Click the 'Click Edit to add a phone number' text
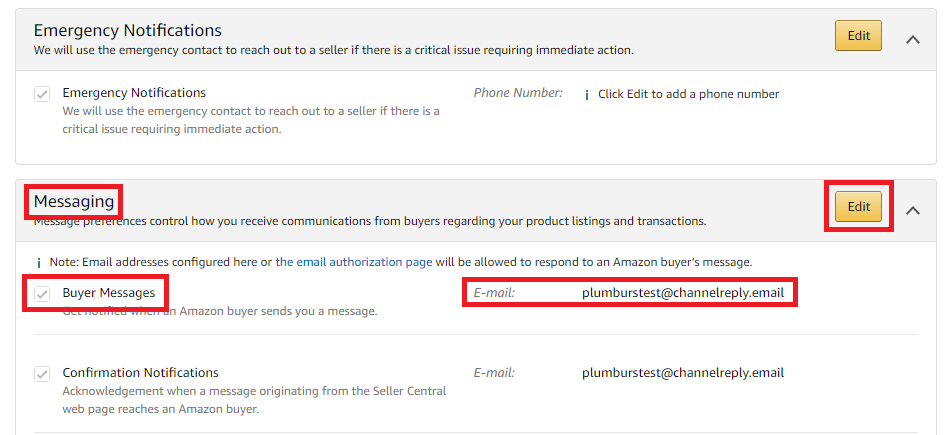The image size is (952, 435). 688,94
